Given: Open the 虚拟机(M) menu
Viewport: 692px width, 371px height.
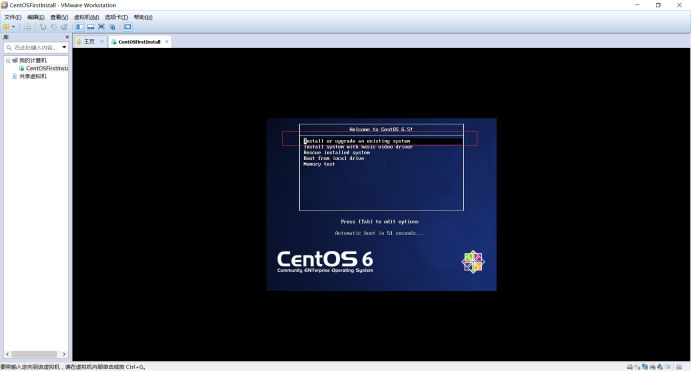Looking at the screenshot, I should pos(86,17).
